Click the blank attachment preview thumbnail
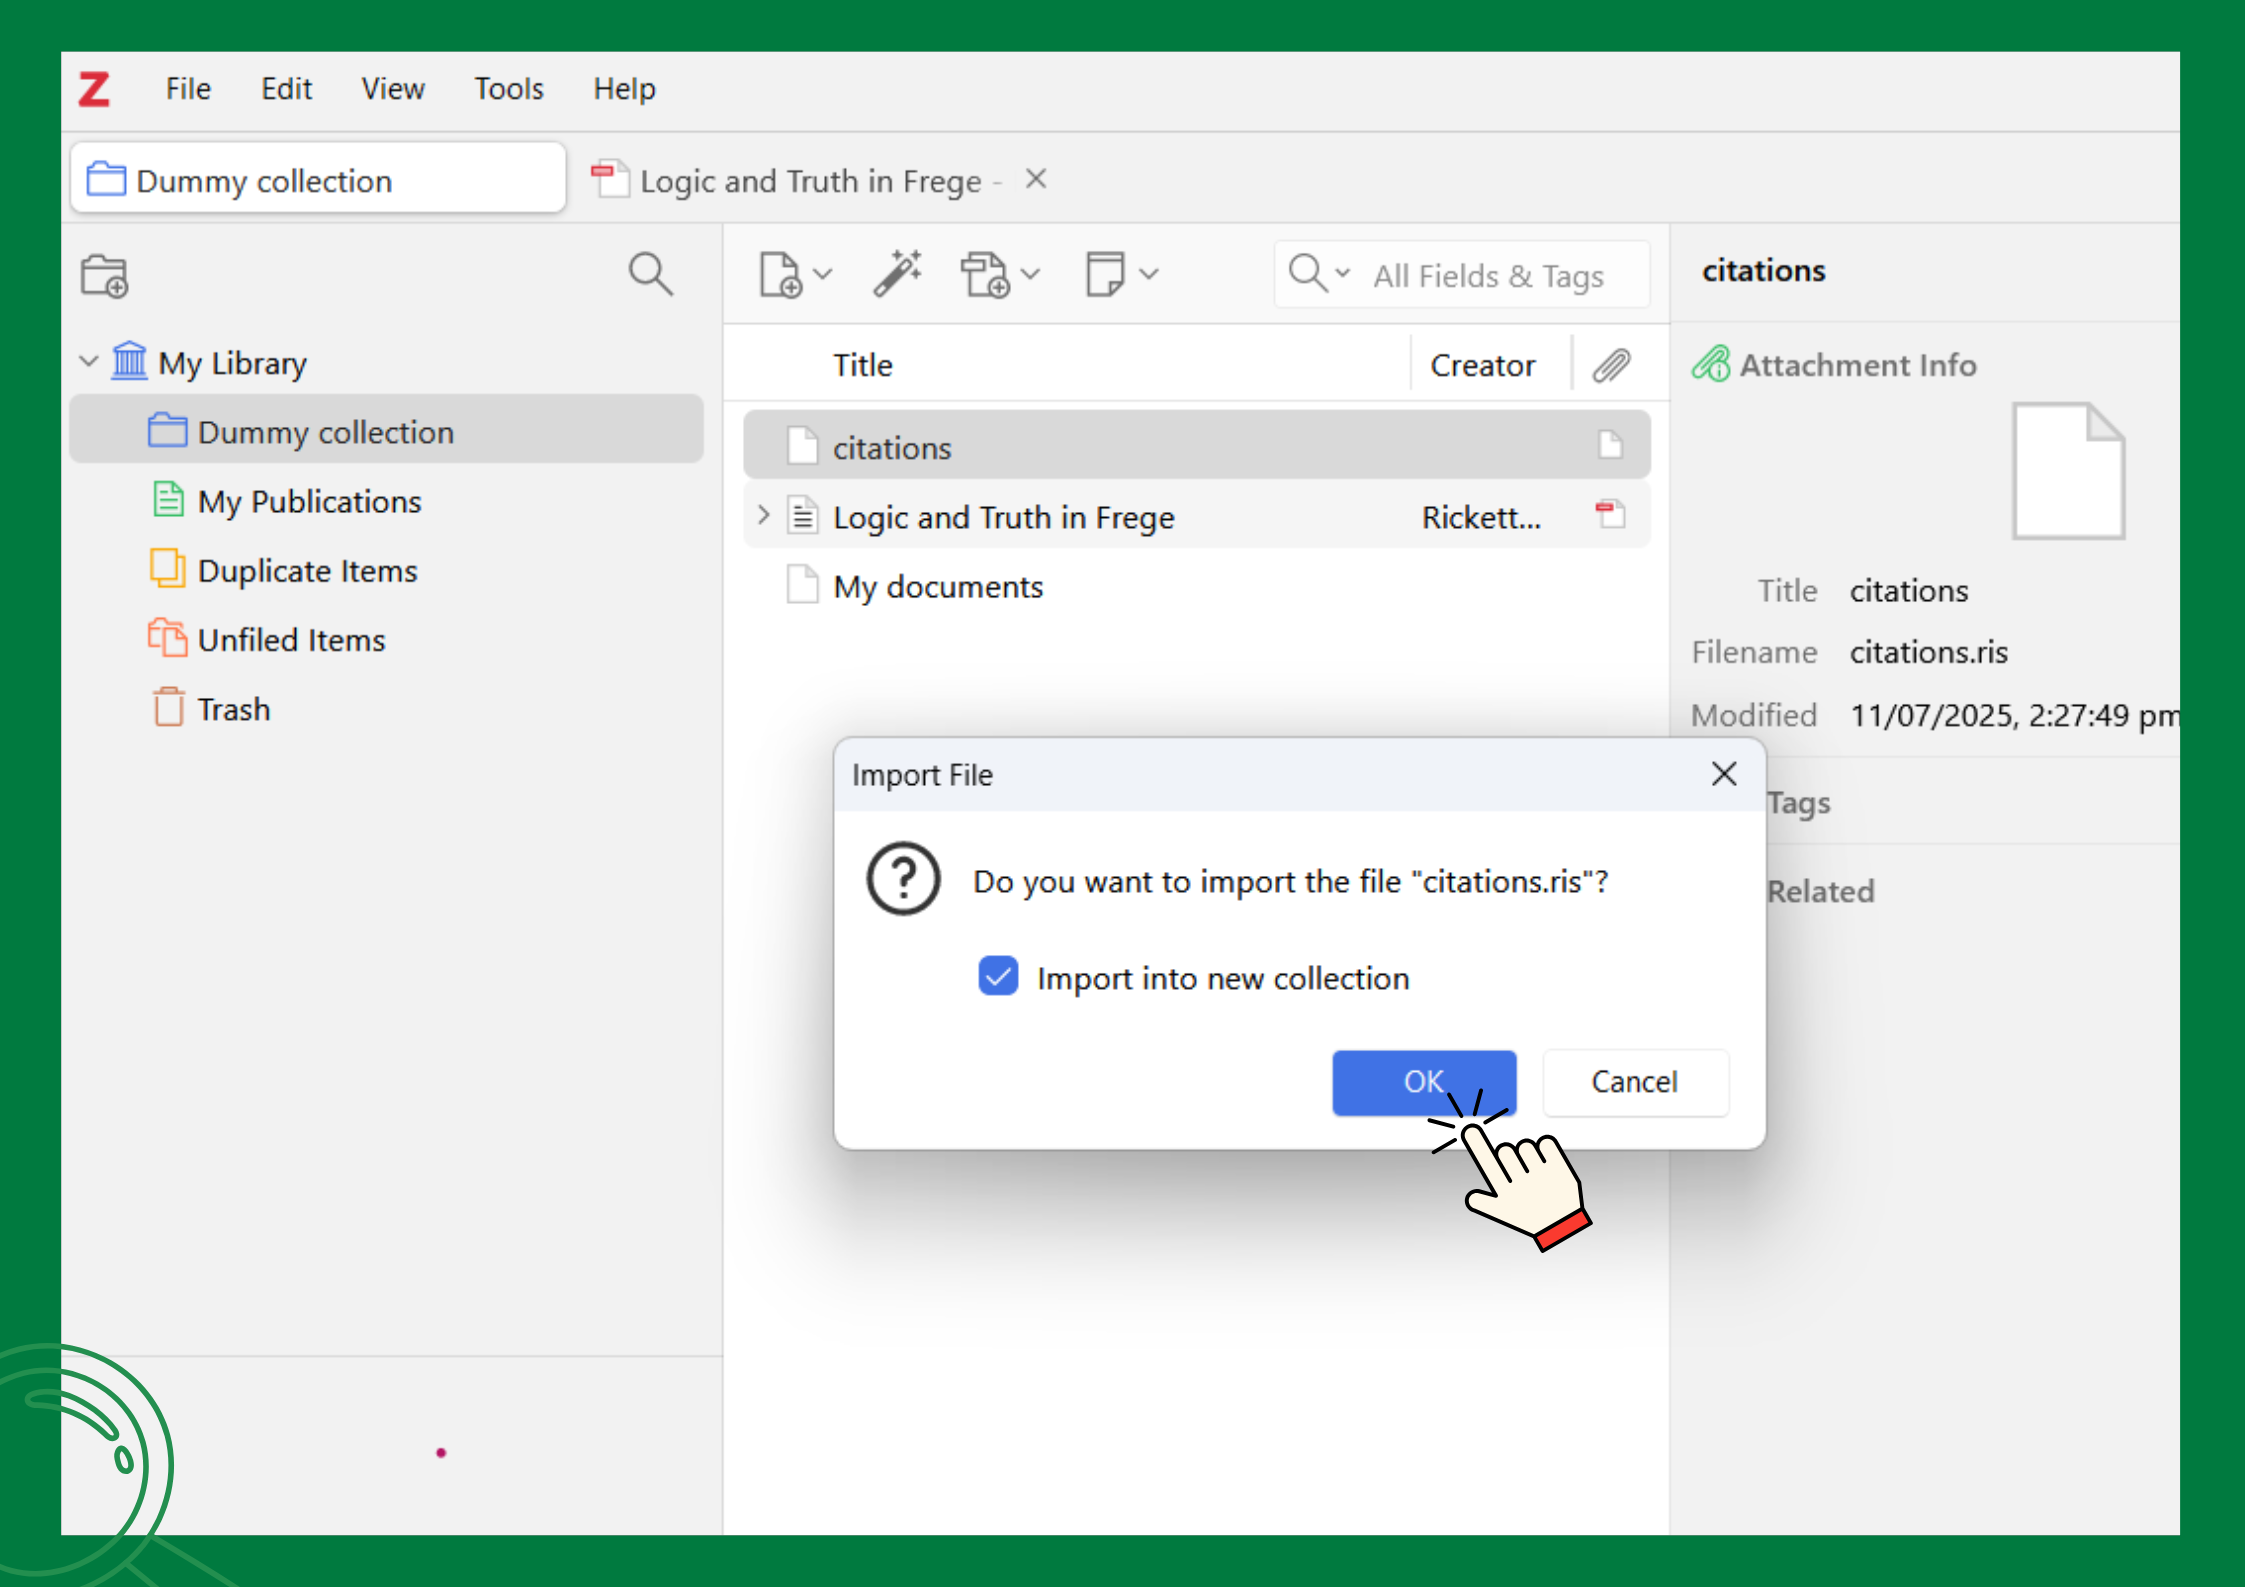 [2068, 471]
